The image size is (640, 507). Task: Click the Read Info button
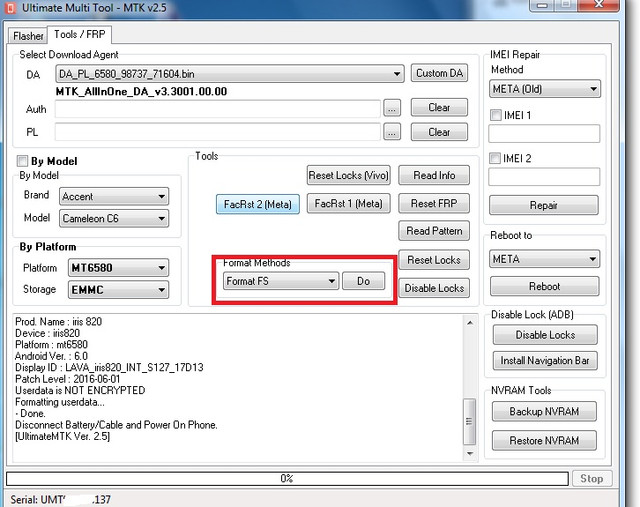(434, 175)
